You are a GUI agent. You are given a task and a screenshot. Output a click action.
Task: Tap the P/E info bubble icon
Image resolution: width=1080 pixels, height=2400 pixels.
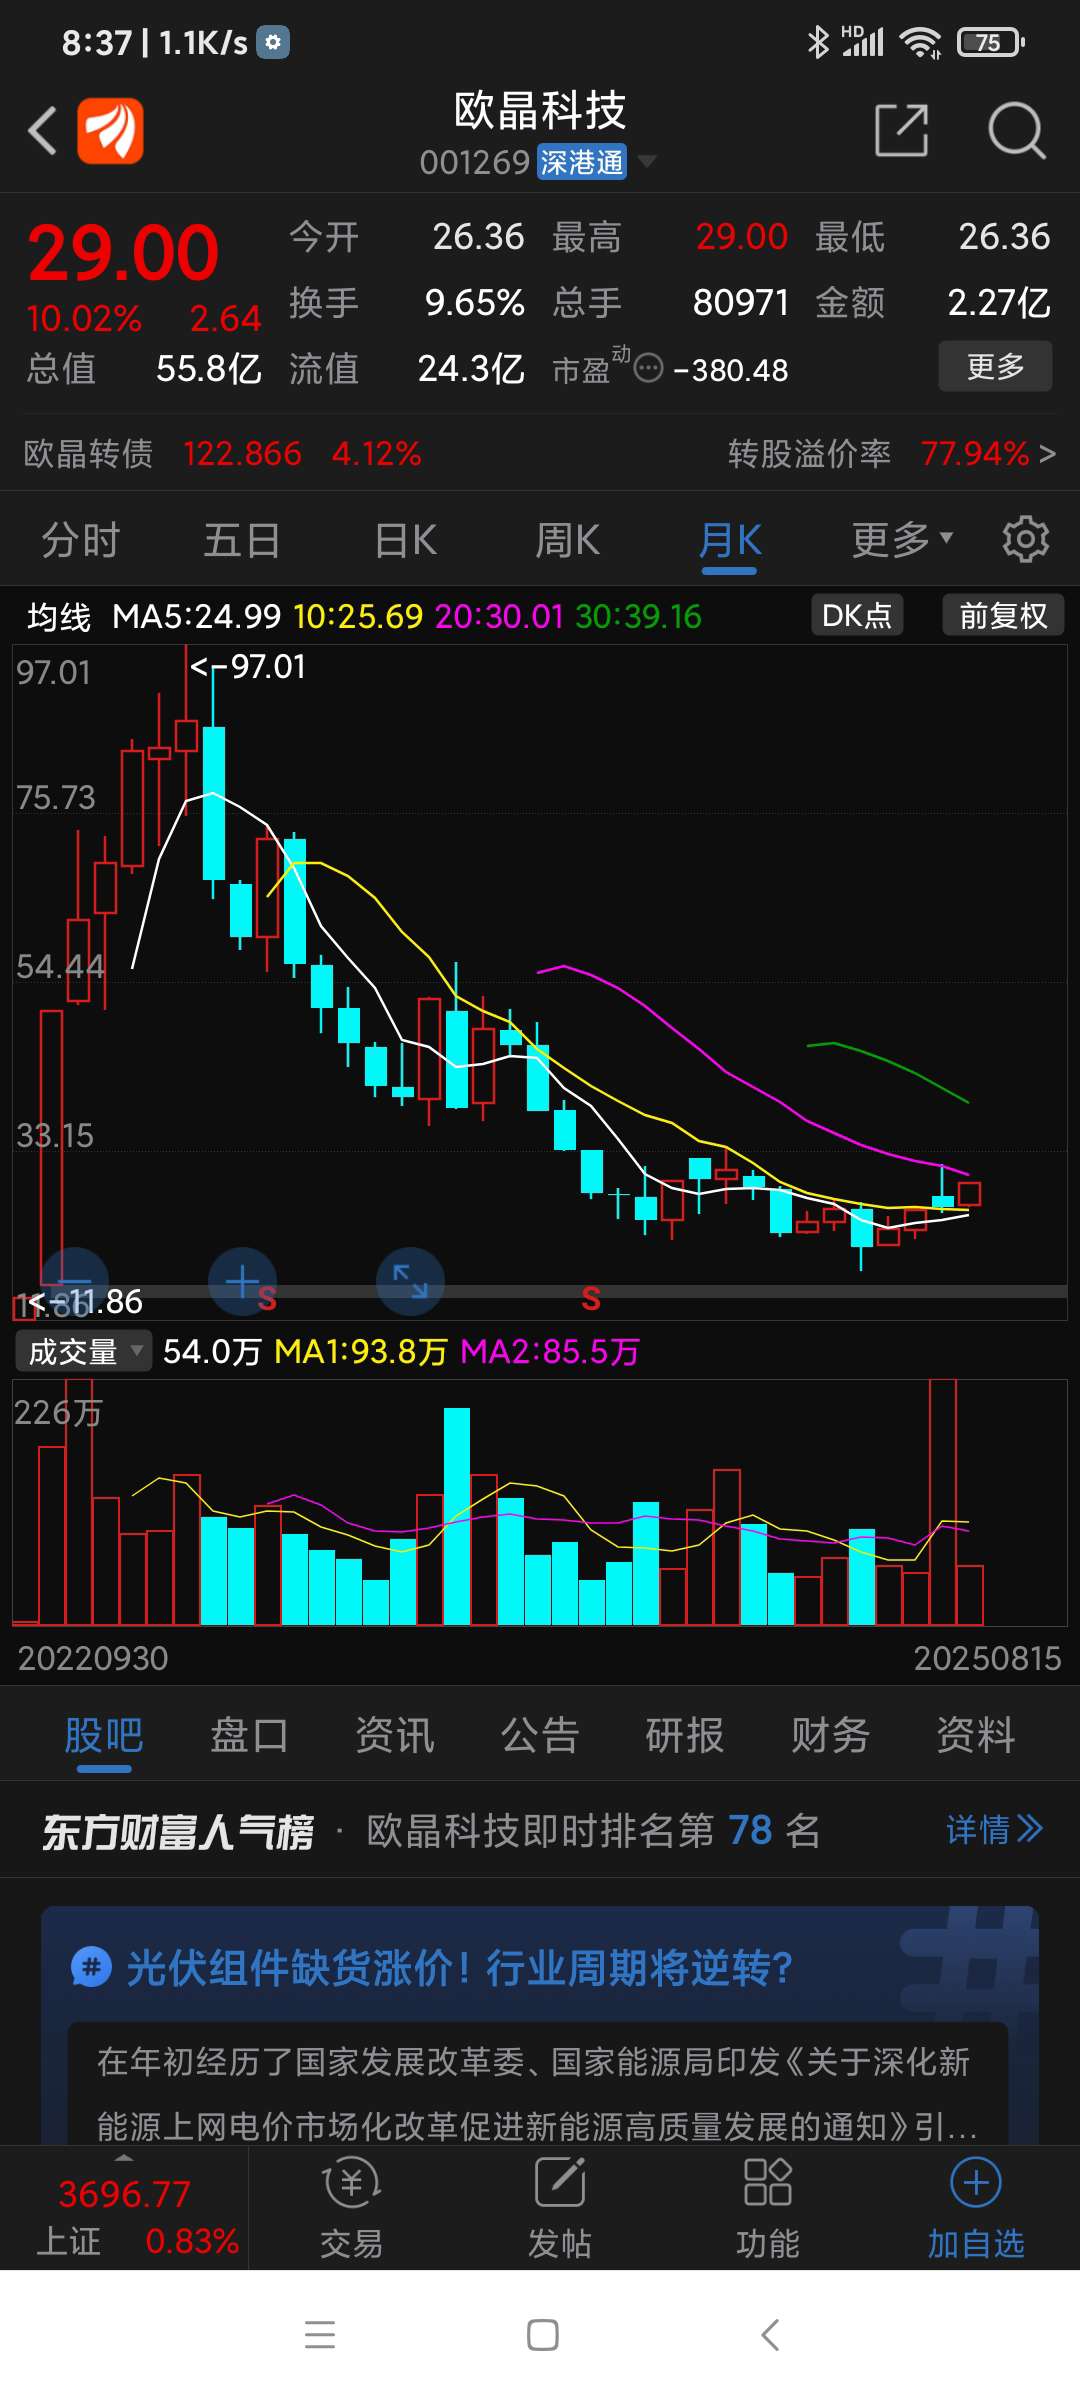click(x=649, y=369)
